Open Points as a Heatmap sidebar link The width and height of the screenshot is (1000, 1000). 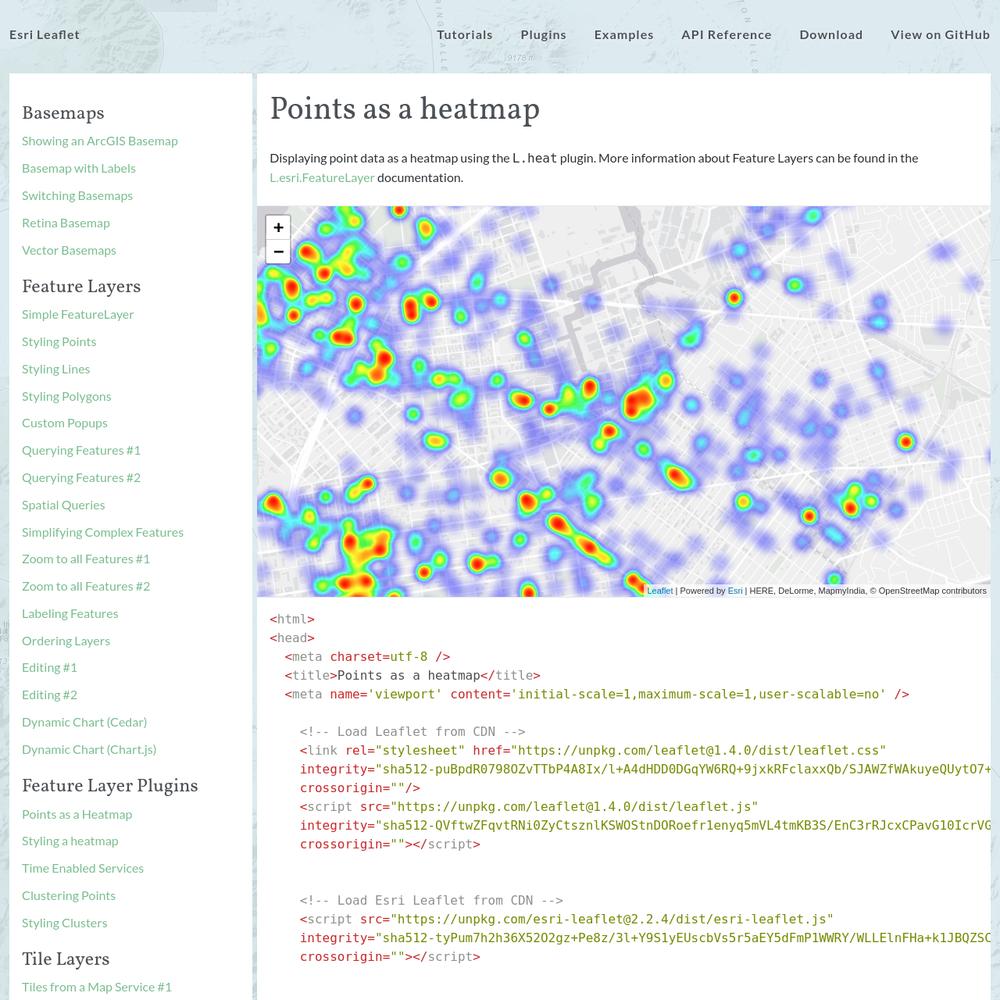point(77,815)
